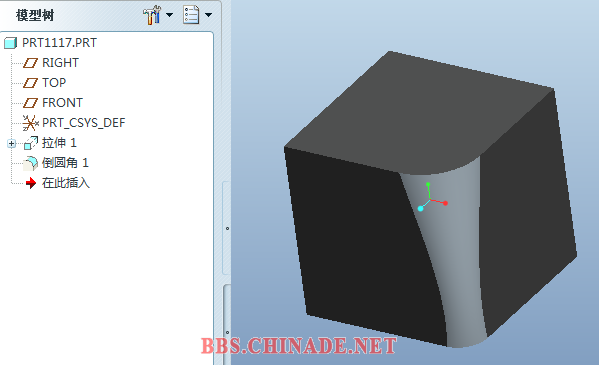Open the model tree settings tool icon
The image size is (599, 365).
click(152, 15)
